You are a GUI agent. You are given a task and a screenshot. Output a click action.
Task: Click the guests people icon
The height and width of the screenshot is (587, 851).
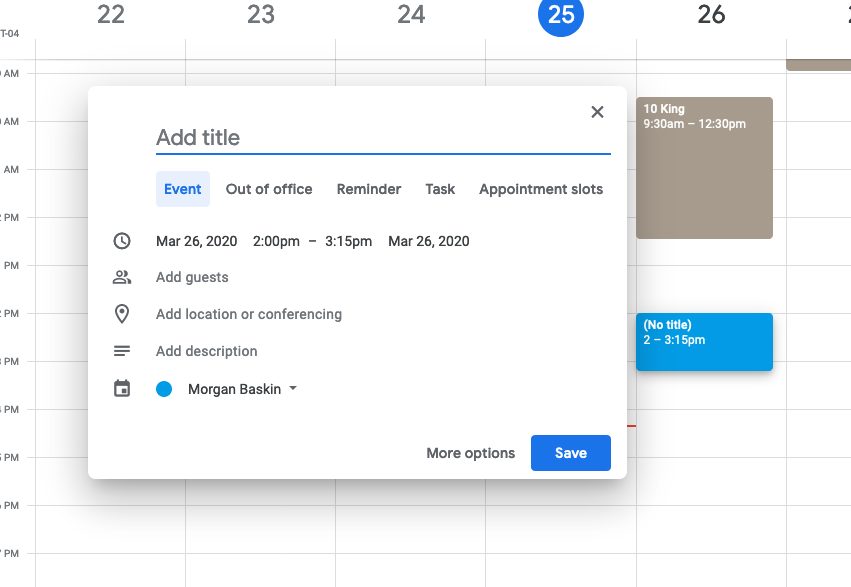coord(122,277)
